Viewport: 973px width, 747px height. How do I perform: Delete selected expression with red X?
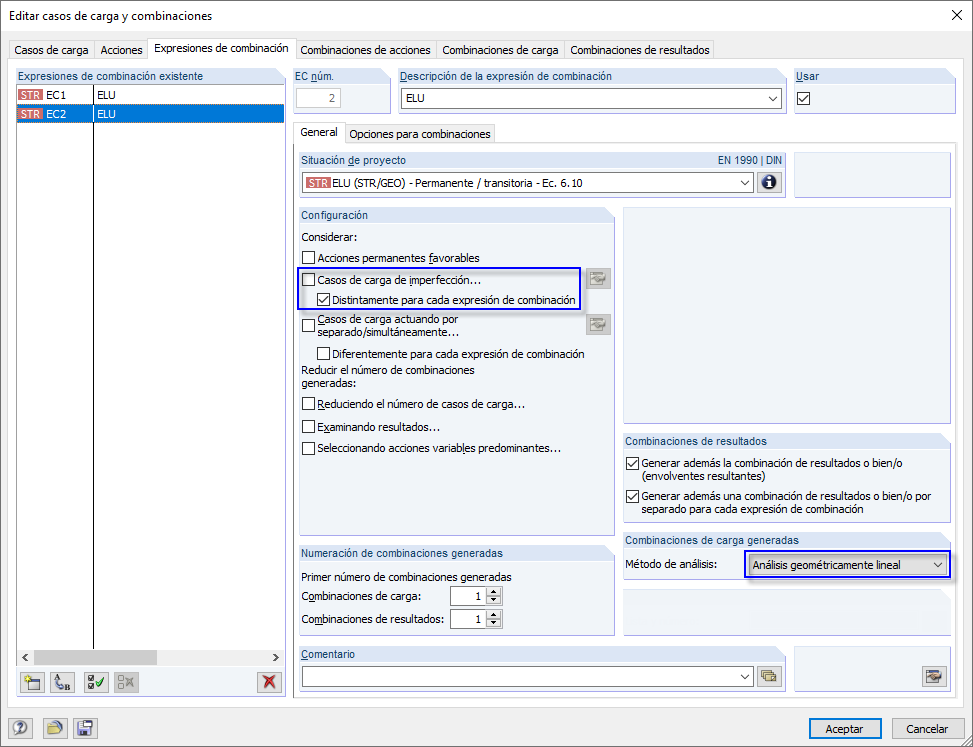[x=269, y=682]
